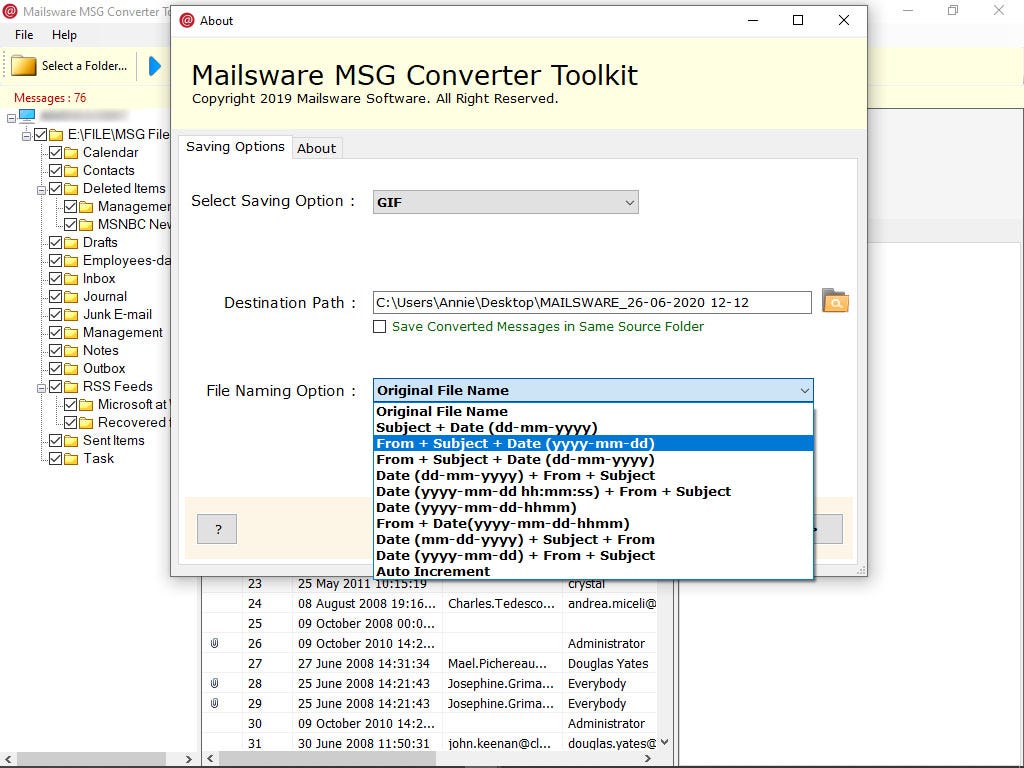Screen dimensions: 1024x768
Task: Collapse the RSS Feeds tree node
Action: (41, 388)
